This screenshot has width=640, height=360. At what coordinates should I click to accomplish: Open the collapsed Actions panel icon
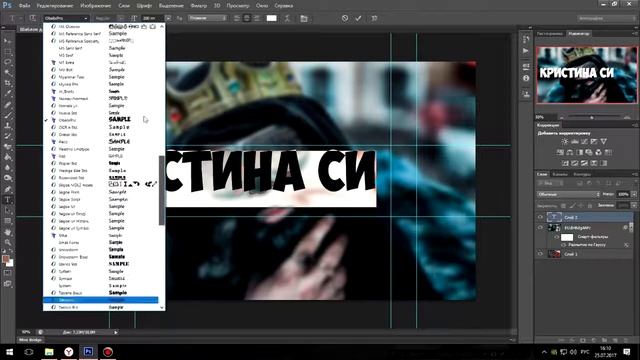(526, 51)
